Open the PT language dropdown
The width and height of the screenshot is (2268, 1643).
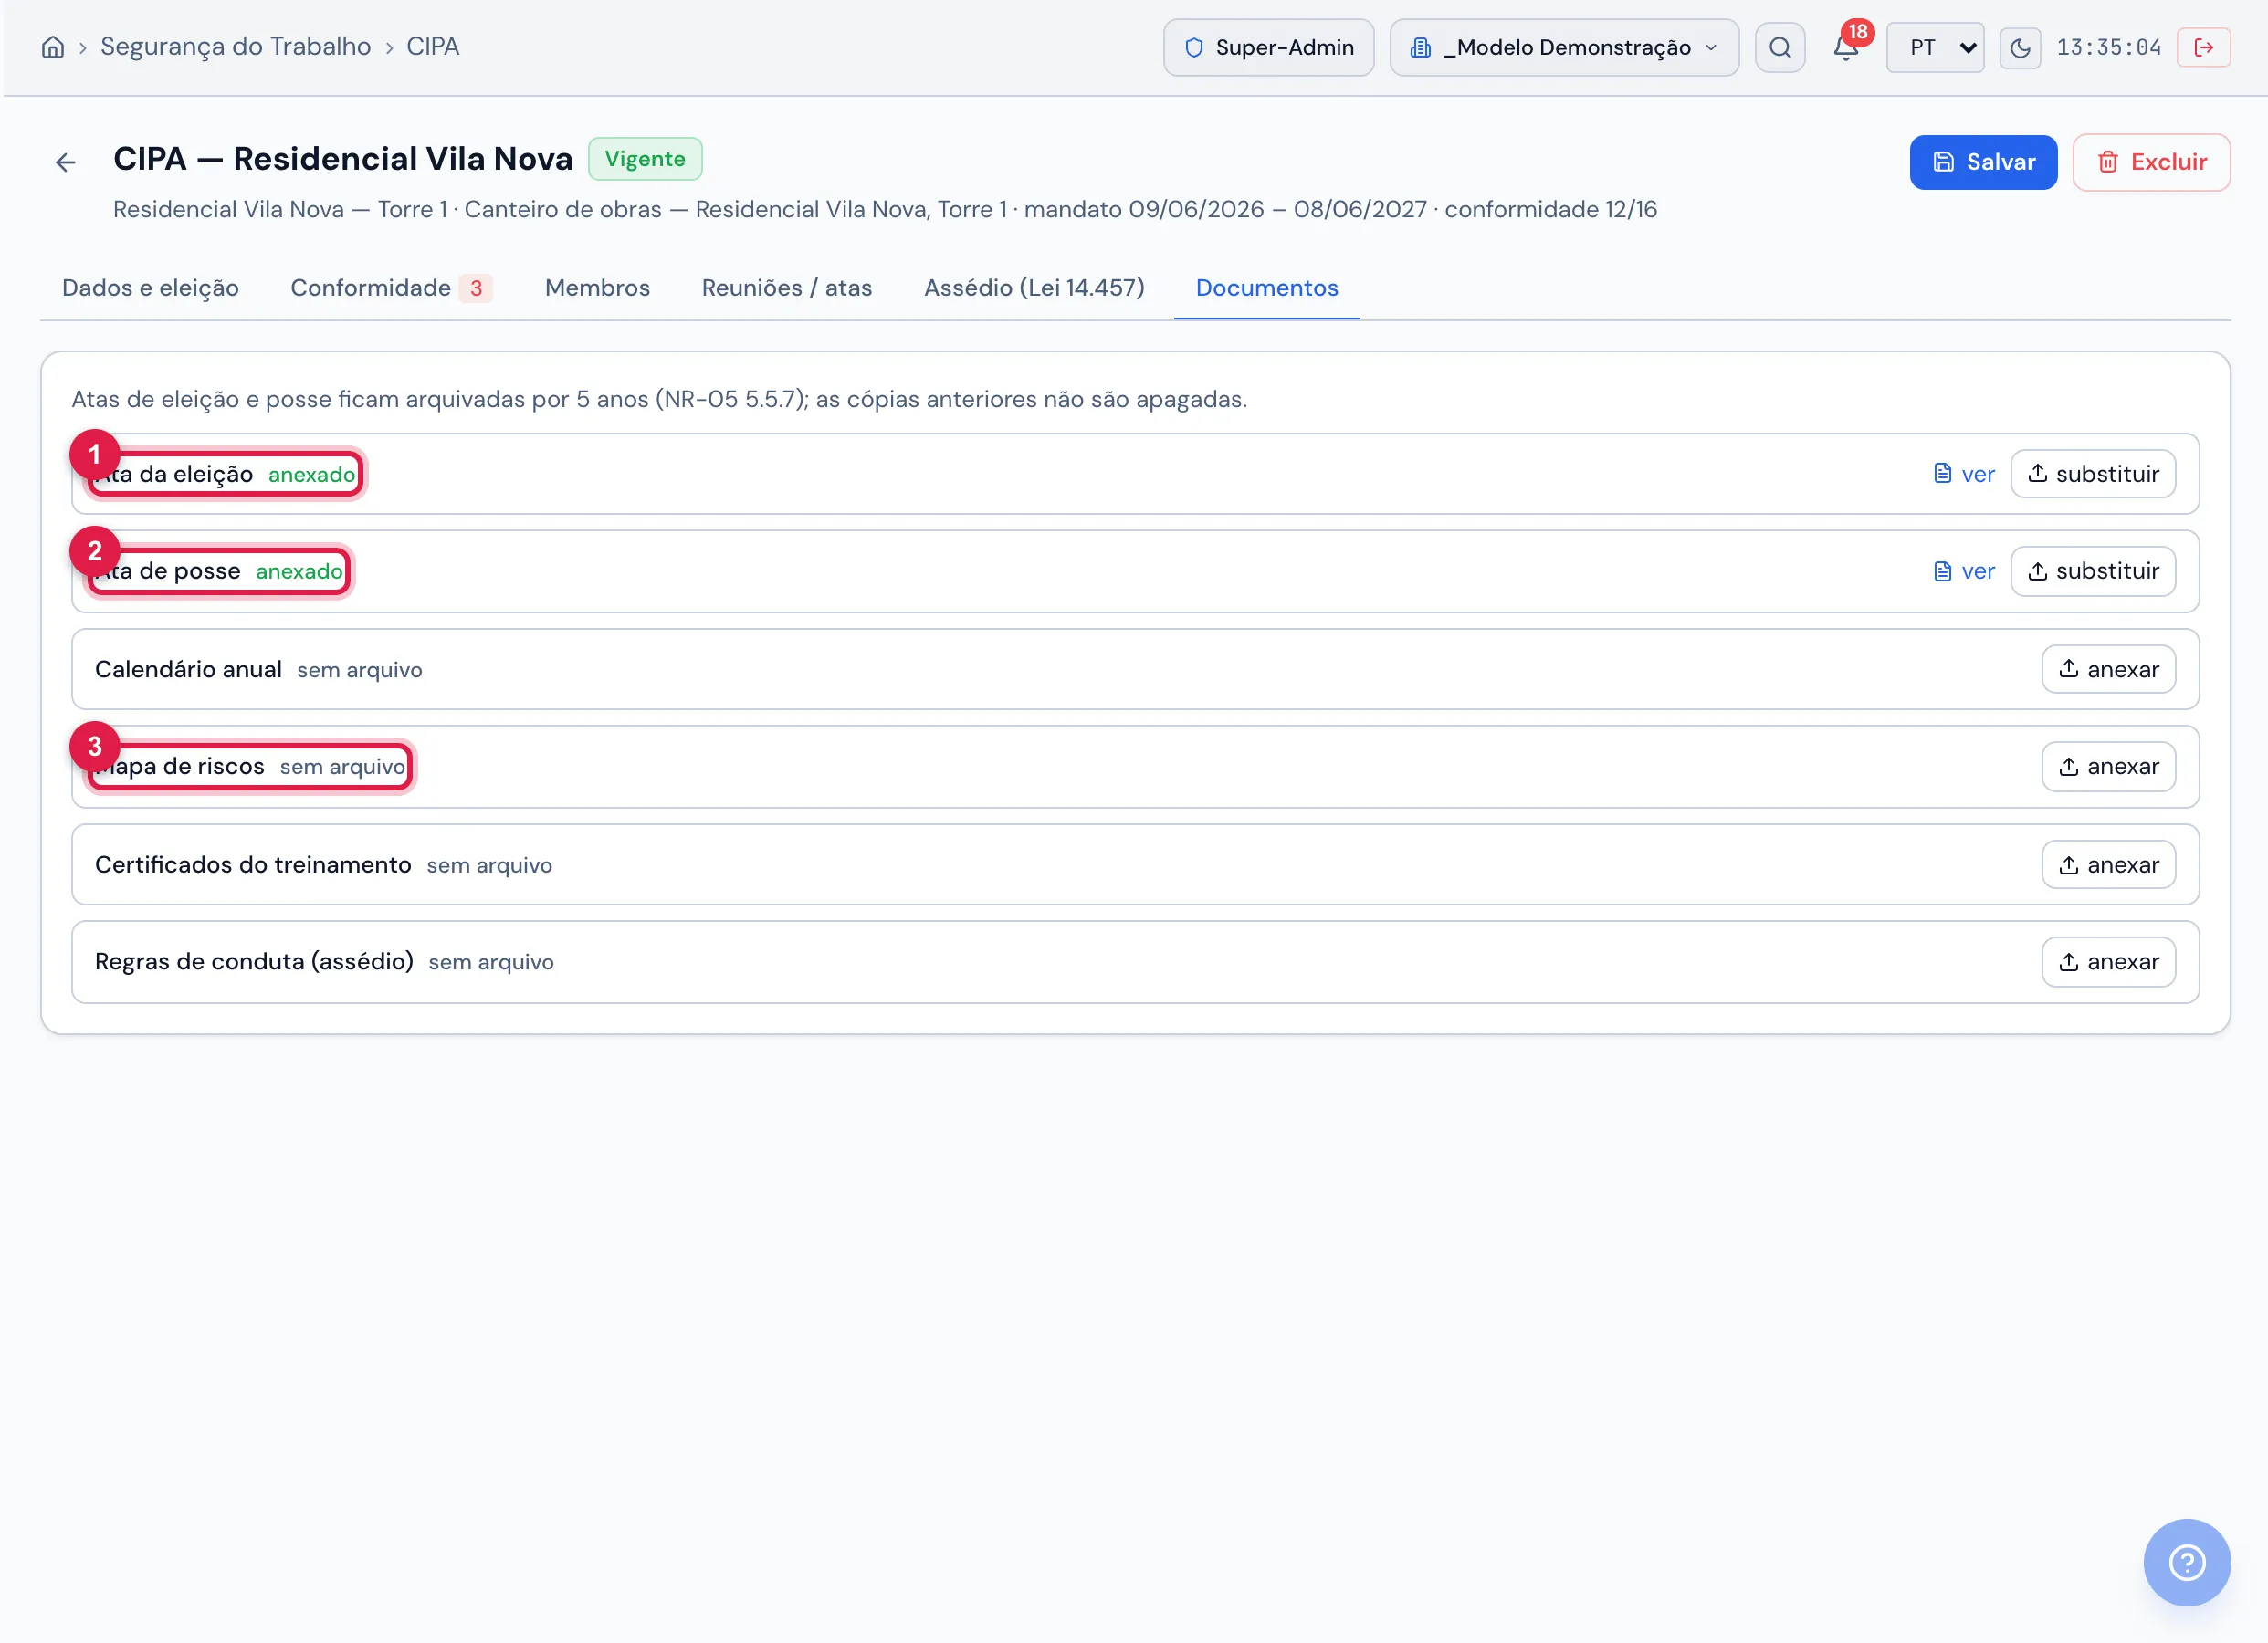click(x=1935, y=47)
